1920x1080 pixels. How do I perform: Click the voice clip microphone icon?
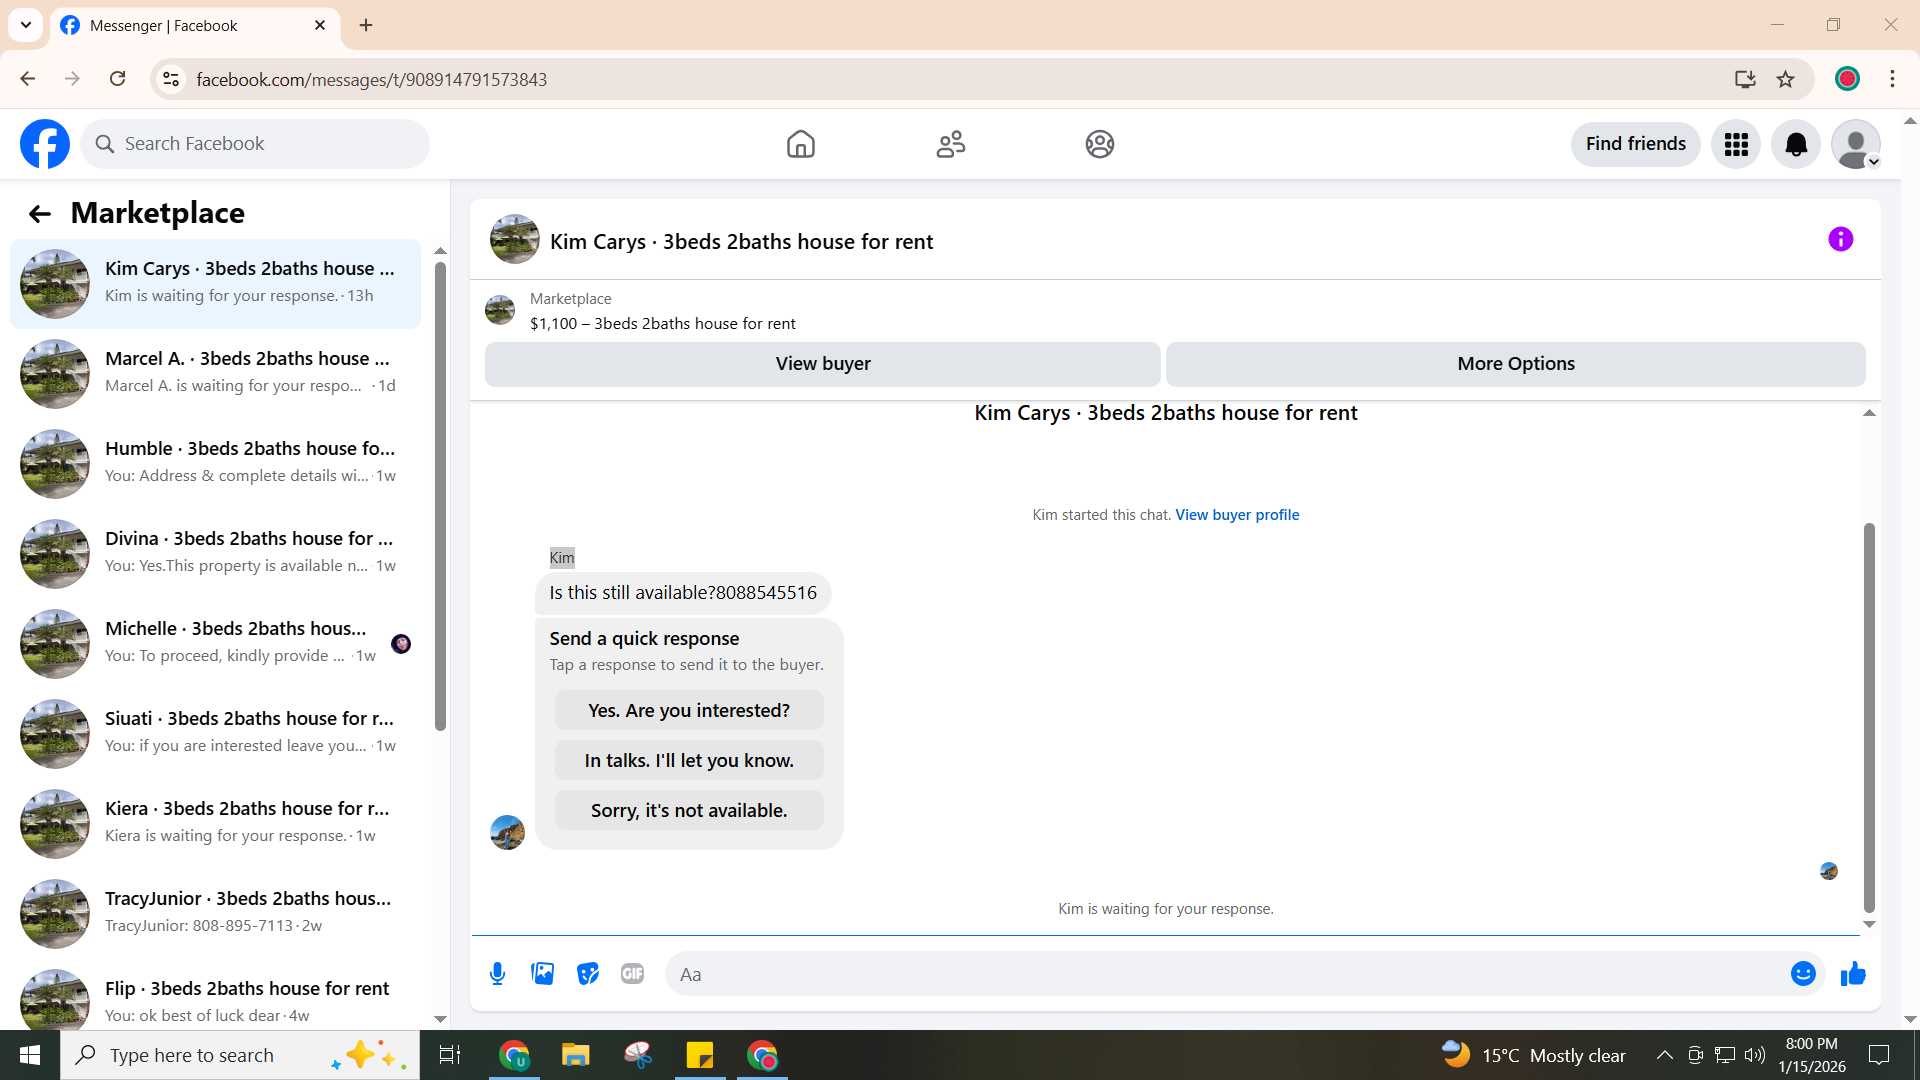(497, 974)
